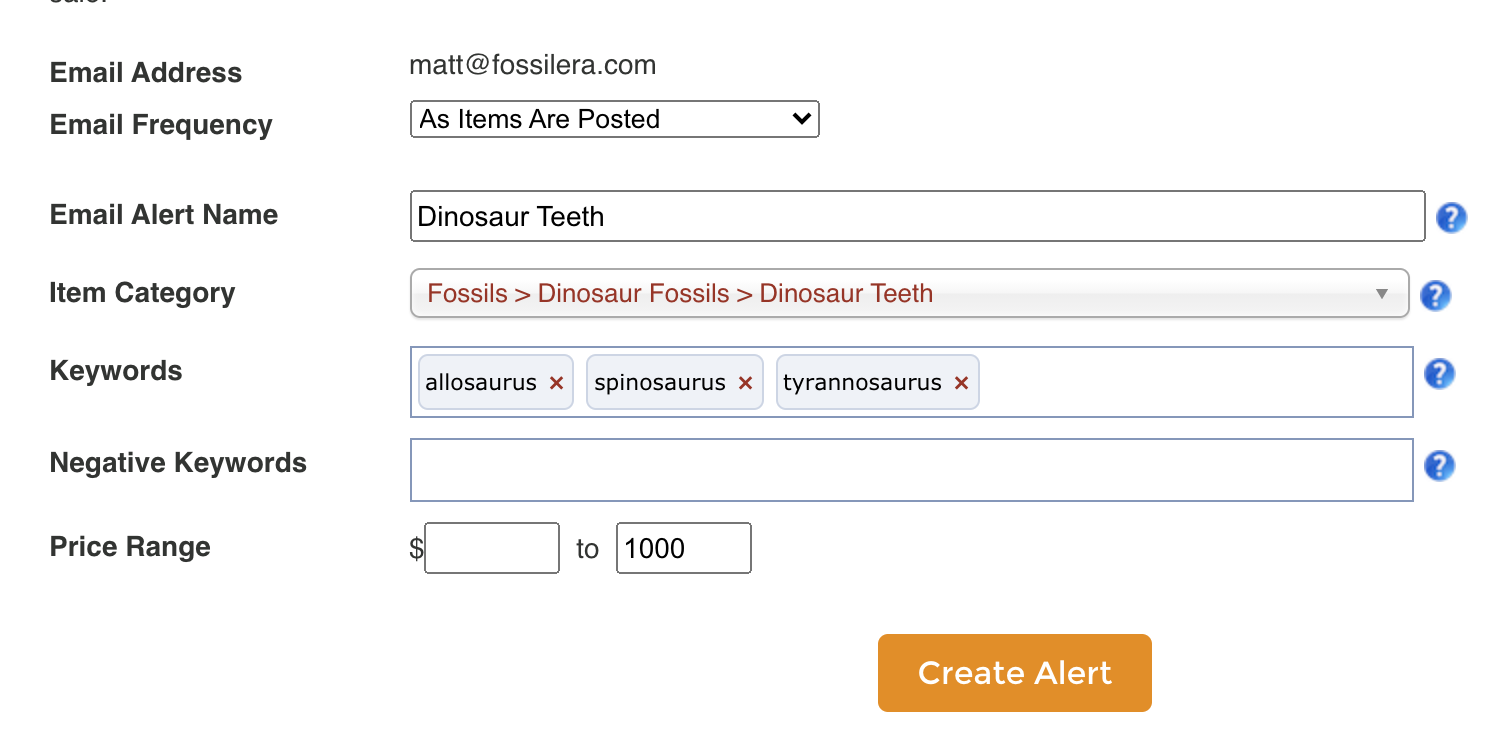The image size is (1498, 730).
Task: Select the tyrannosaurus keyword chip
Action: tap(862, 383)
